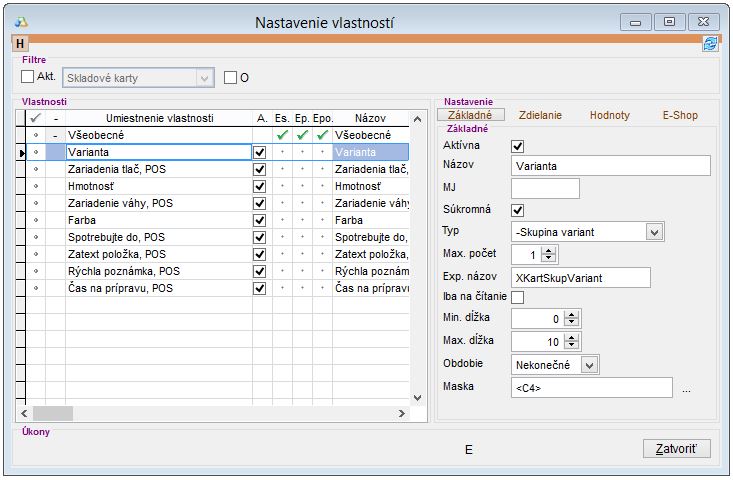Screen dimensions: 733x480
Task: Expand the Skladové karty filter dropdown
Action: [205, 77]
